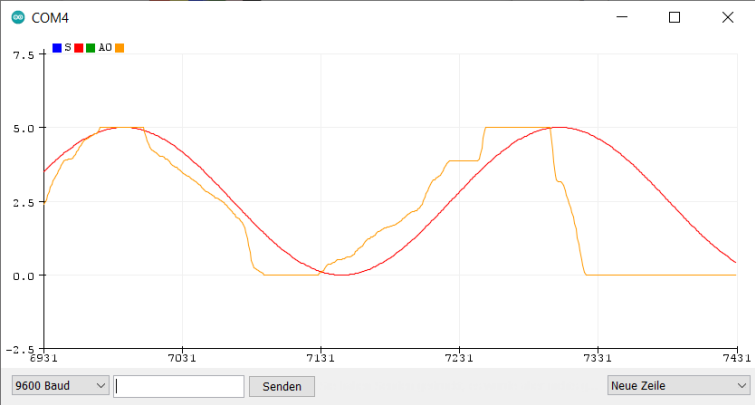The image size is (756, 406).
Task: Close the COM4 plotter window
Action: point(726,18)
